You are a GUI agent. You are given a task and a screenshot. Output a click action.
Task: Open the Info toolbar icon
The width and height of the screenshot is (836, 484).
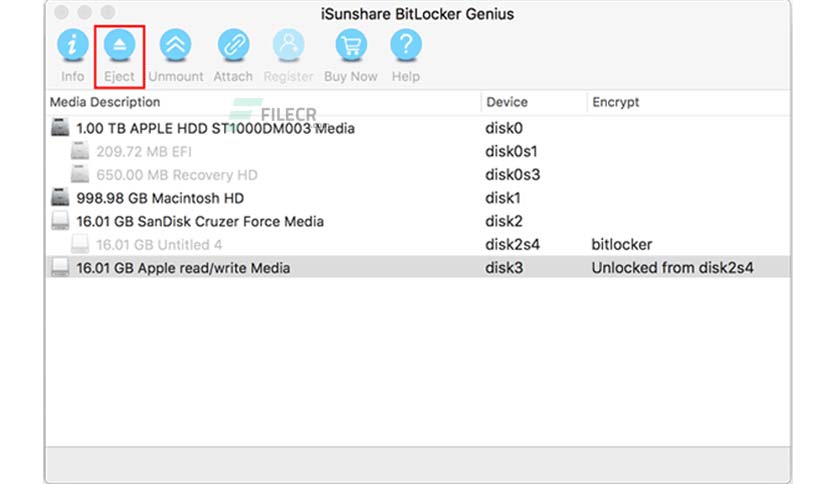coord(73,45)
